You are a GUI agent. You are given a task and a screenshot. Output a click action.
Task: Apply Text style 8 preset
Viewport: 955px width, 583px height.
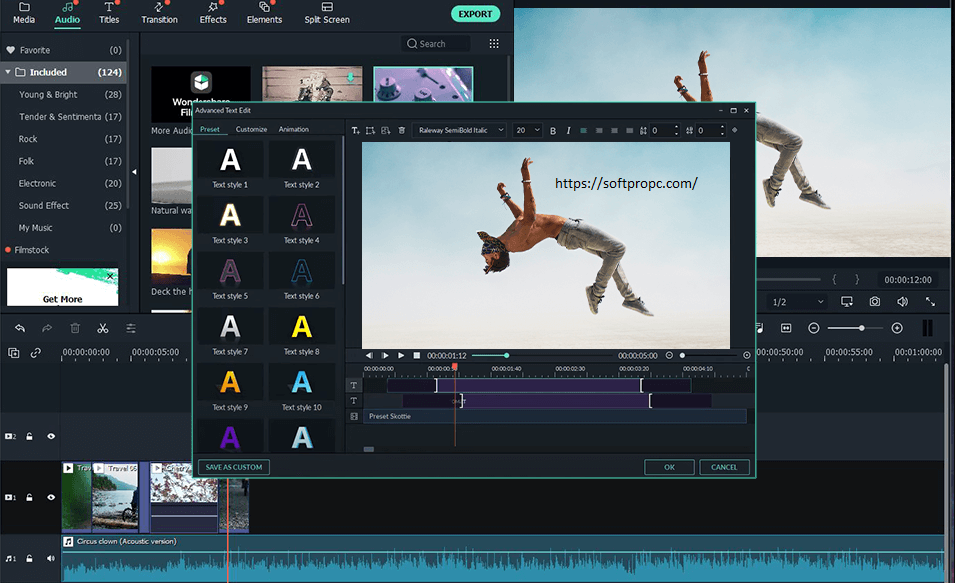(301, 333)
